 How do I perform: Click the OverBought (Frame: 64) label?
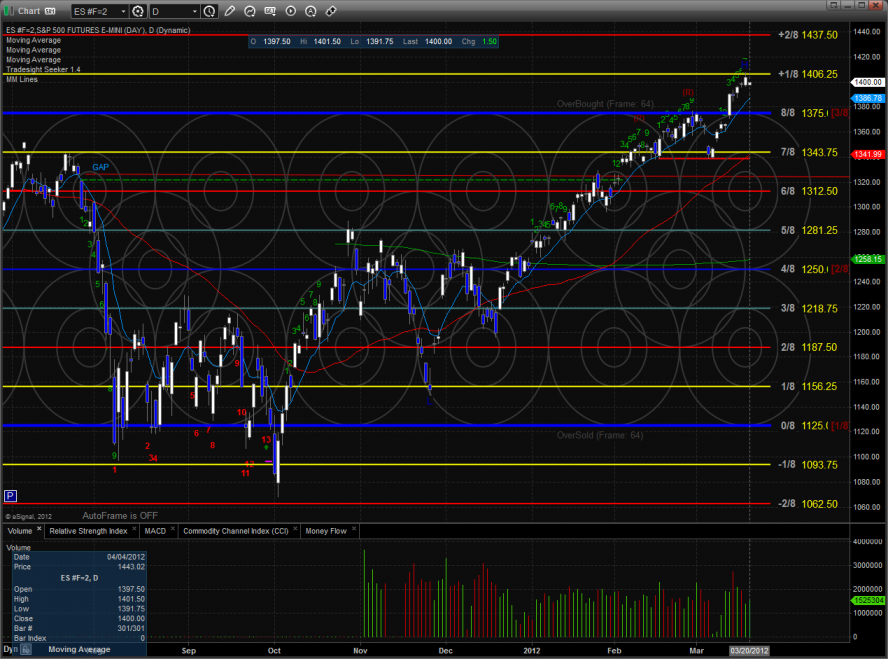click(605, 104)
